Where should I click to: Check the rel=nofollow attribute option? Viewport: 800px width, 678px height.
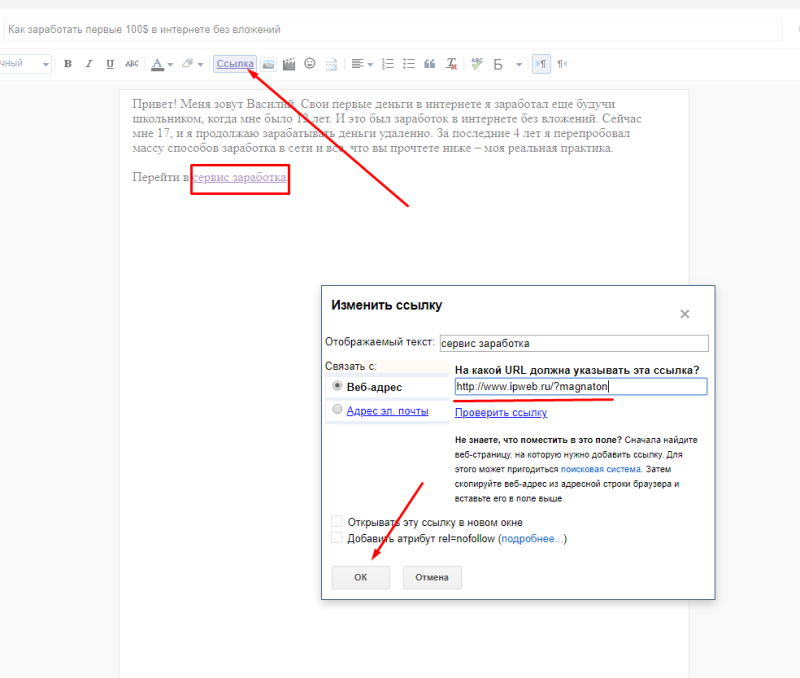(x=337, y=538)
